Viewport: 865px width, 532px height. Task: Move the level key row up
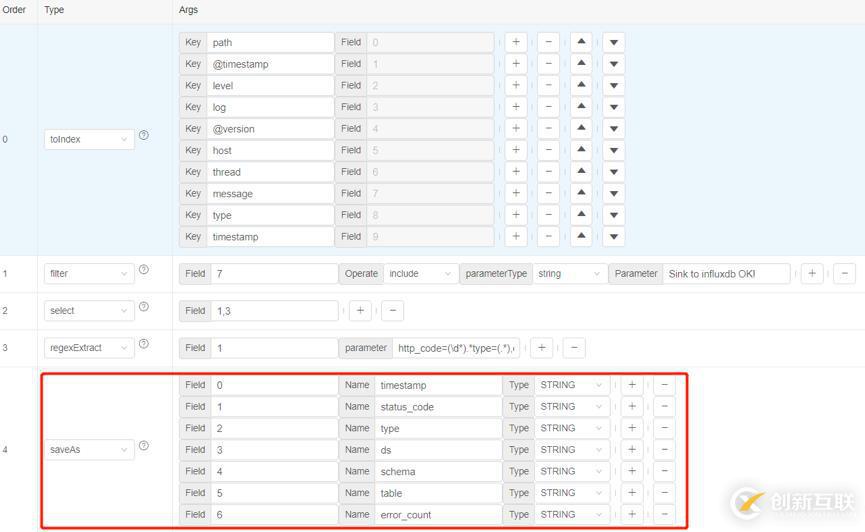point(582,85)
